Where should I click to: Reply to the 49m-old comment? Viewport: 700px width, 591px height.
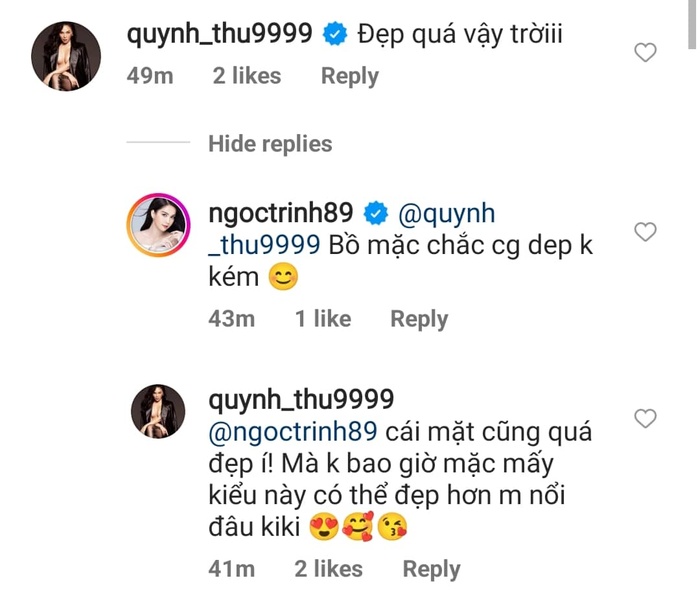click(x=349, y=76)
